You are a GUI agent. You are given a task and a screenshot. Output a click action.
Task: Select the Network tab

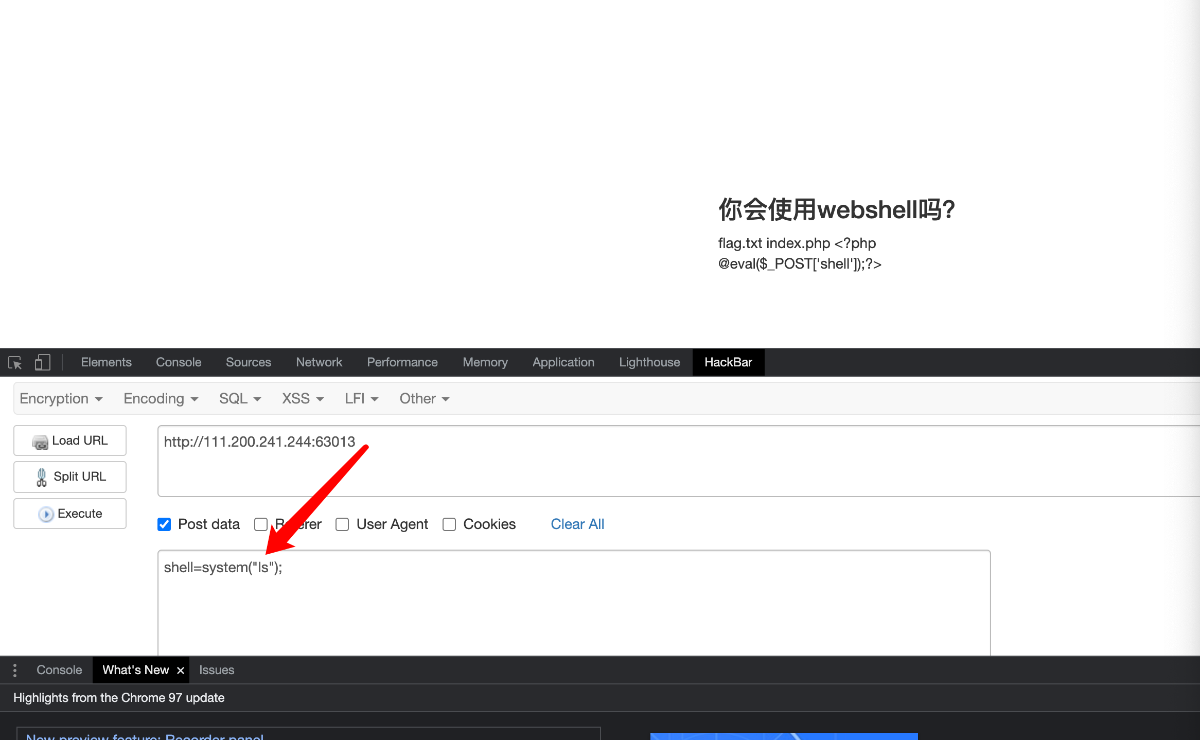pos(319,362)
